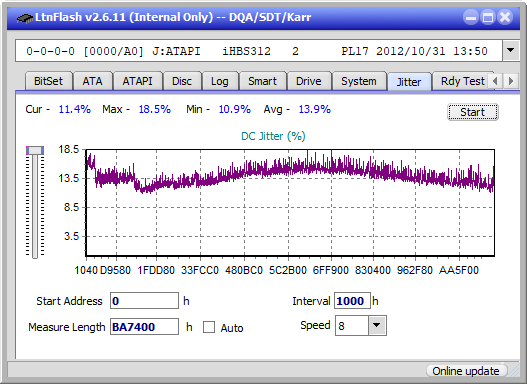Select the System tab
Image resolution: width=527 pixels, height=384 pixels.
pos(359,81)
